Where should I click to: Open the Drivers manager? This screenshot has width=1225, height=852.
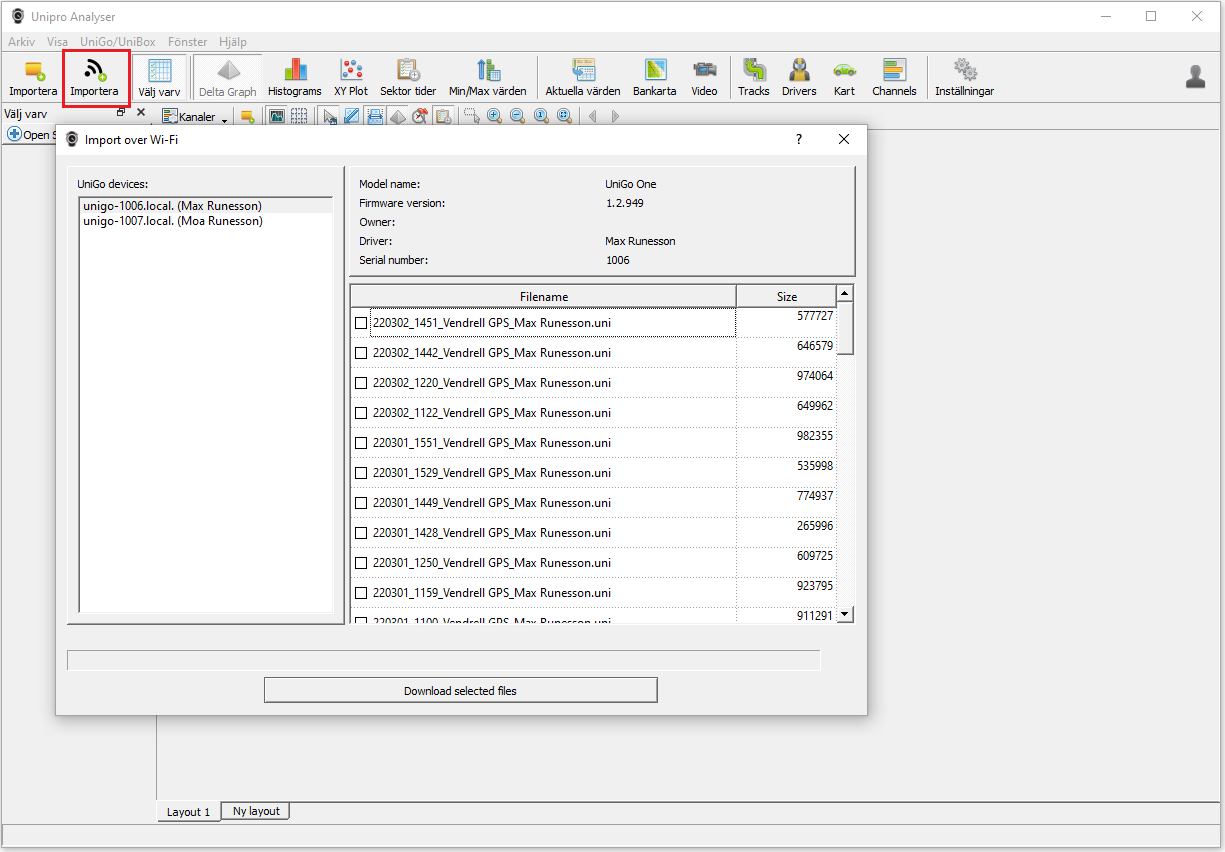tap(799, 79)
